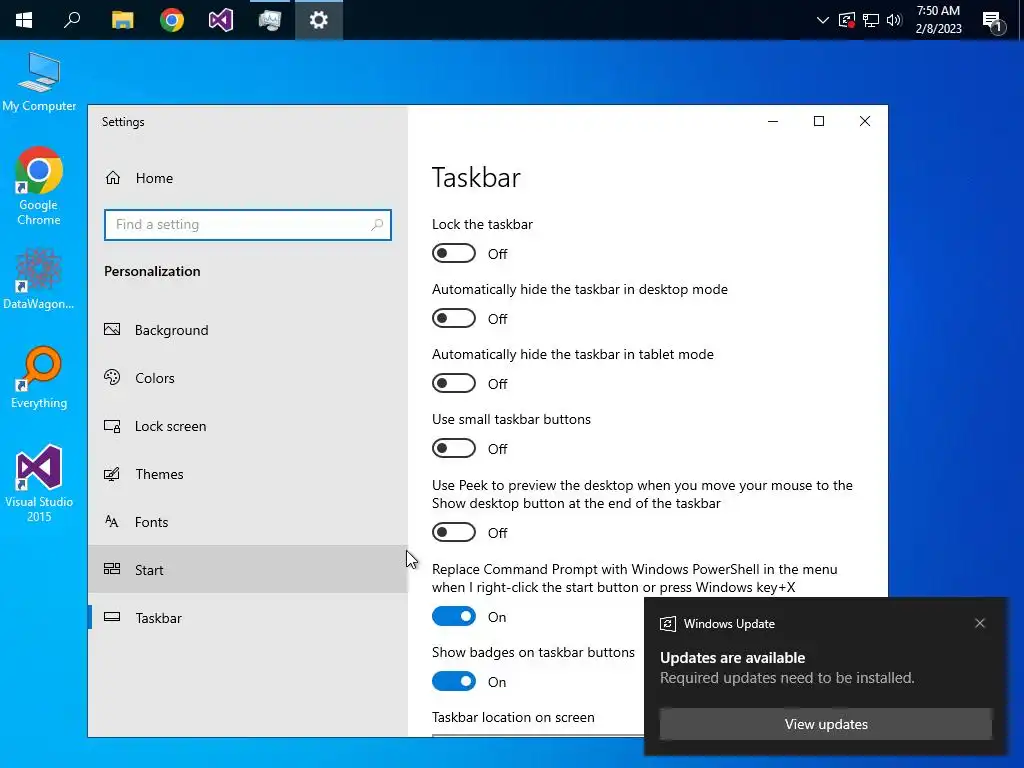Click the monitor app icon on taskbar
This screenshot has width=1024, height=768.
pos(270,20)
